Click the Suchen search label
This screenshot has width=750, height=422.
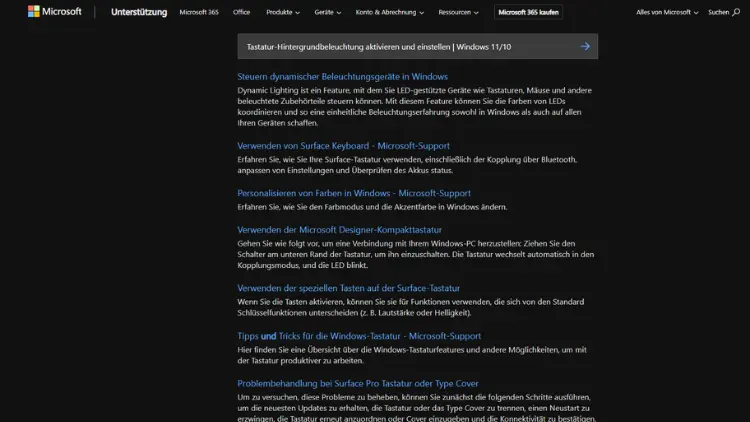click(x=718, y=12)
